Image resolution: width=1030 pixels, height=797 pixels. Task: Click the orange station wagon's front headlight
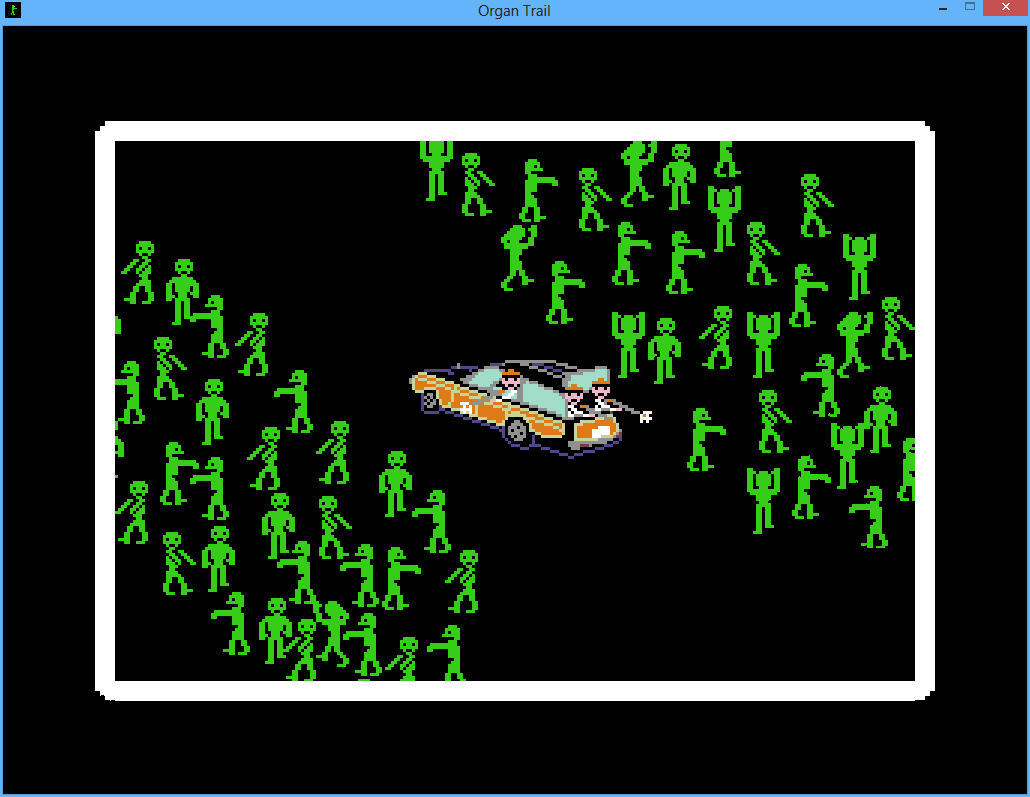point(602,432)
